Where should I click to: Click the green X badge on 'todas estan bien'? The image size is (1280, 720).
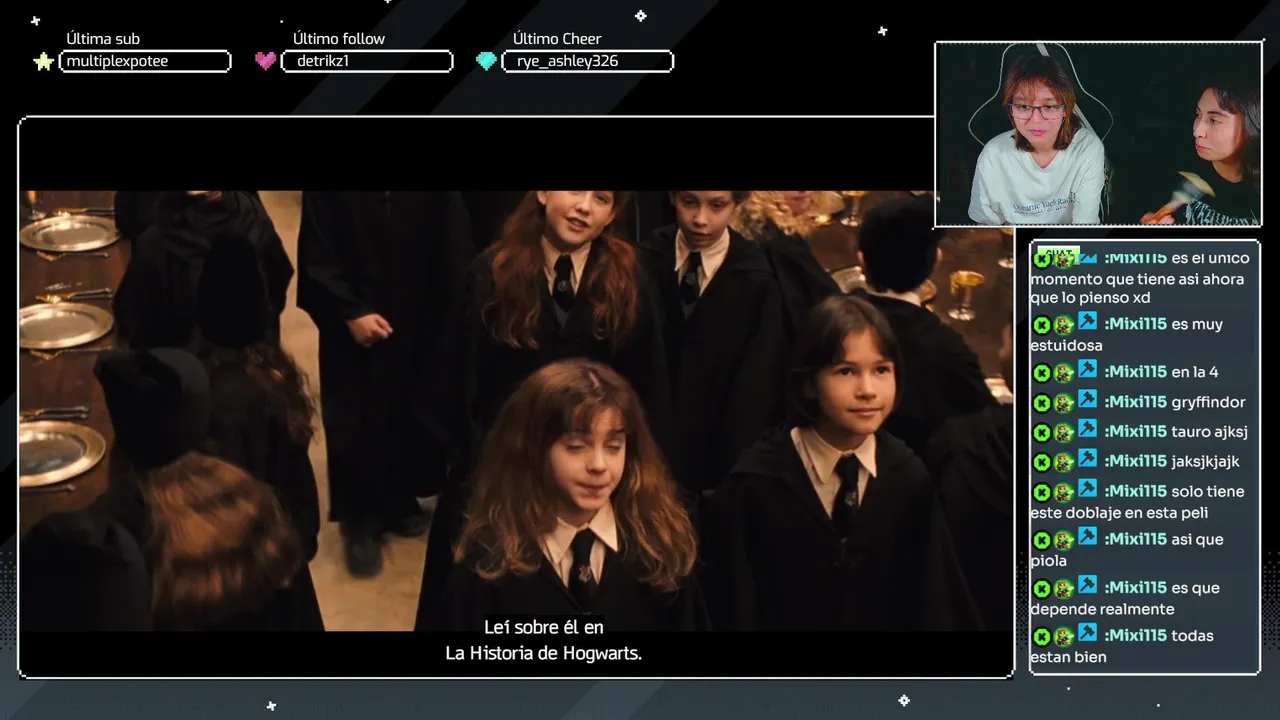tap(1041, 636)
